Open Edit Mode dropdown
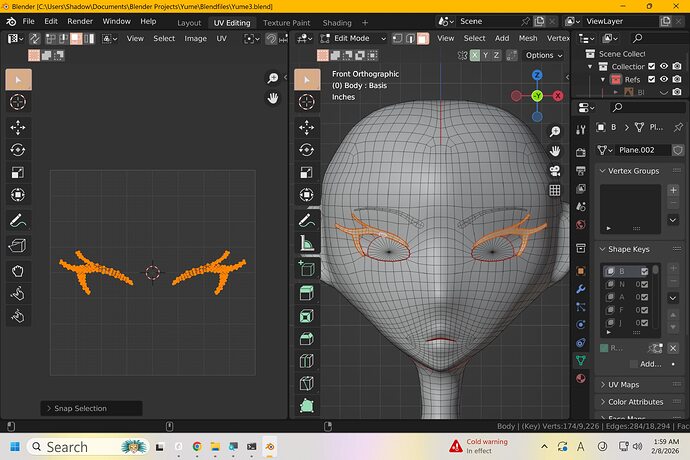 (353, 38)
